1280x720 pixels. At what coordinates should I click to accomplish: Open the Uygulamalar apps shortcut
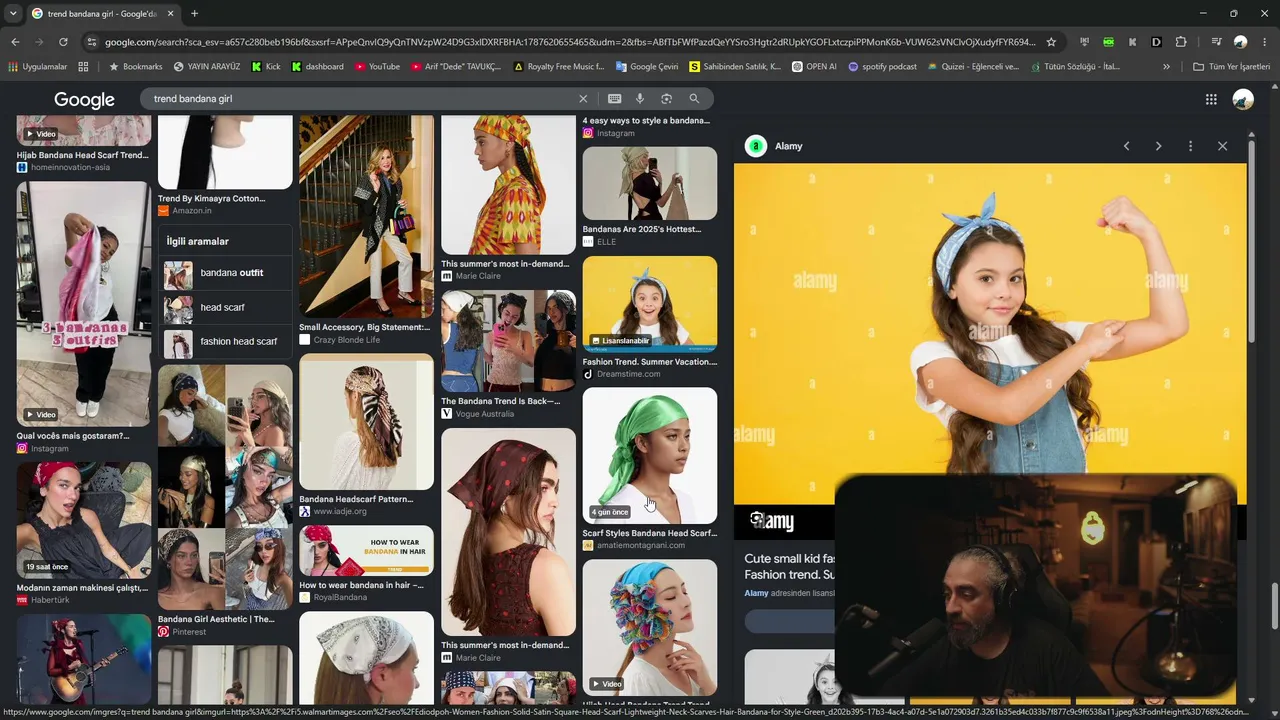coord(37,67)
